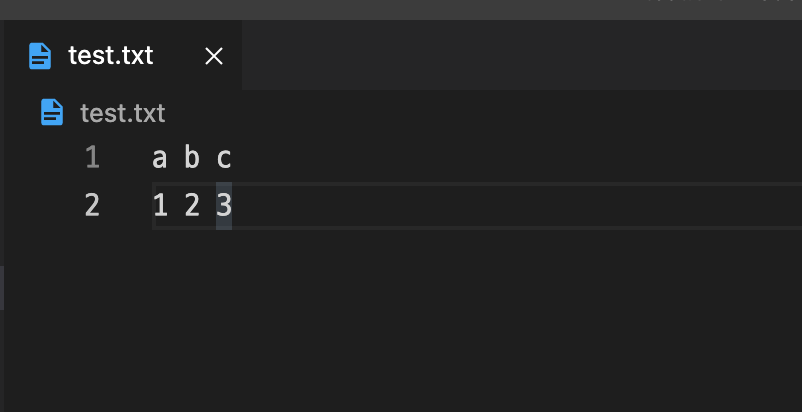Select the test.txt tab label

coord(111,55)
